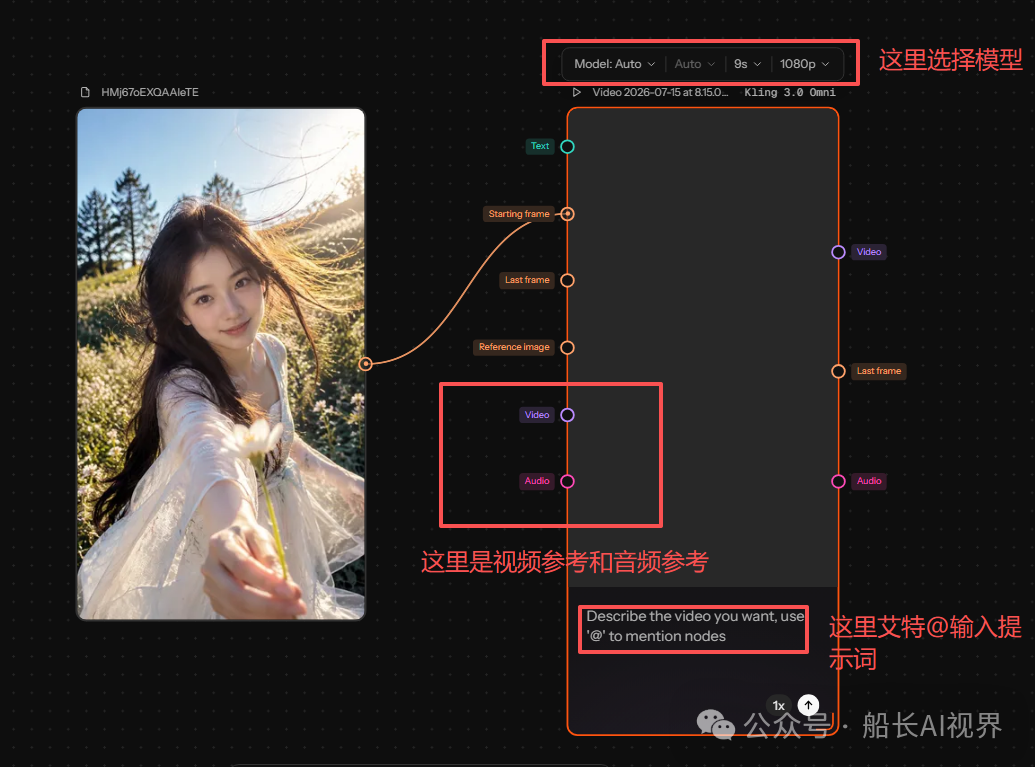The image size is (1035, 767).
Task: Click the input Video label
Action: coord(537,415)
